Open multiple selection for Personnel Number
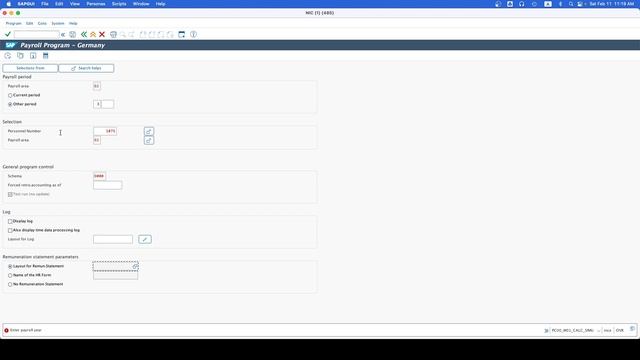640x360 pixels. [149, 131]
